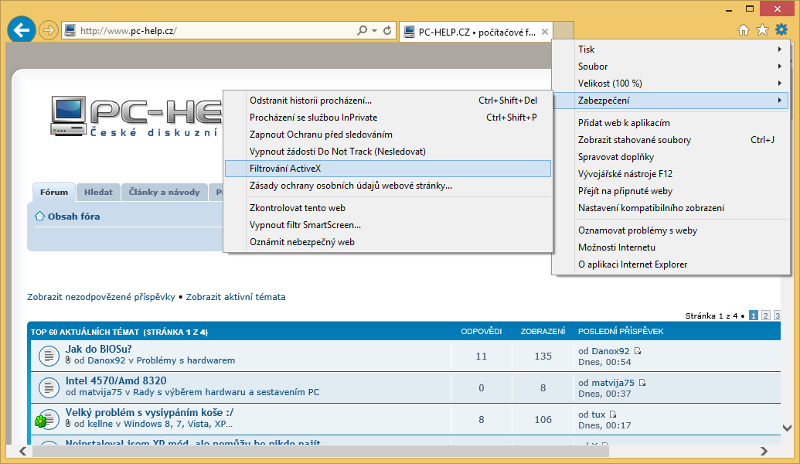
Task: Click the browser Back arrow button
Action: pos(21,30)
